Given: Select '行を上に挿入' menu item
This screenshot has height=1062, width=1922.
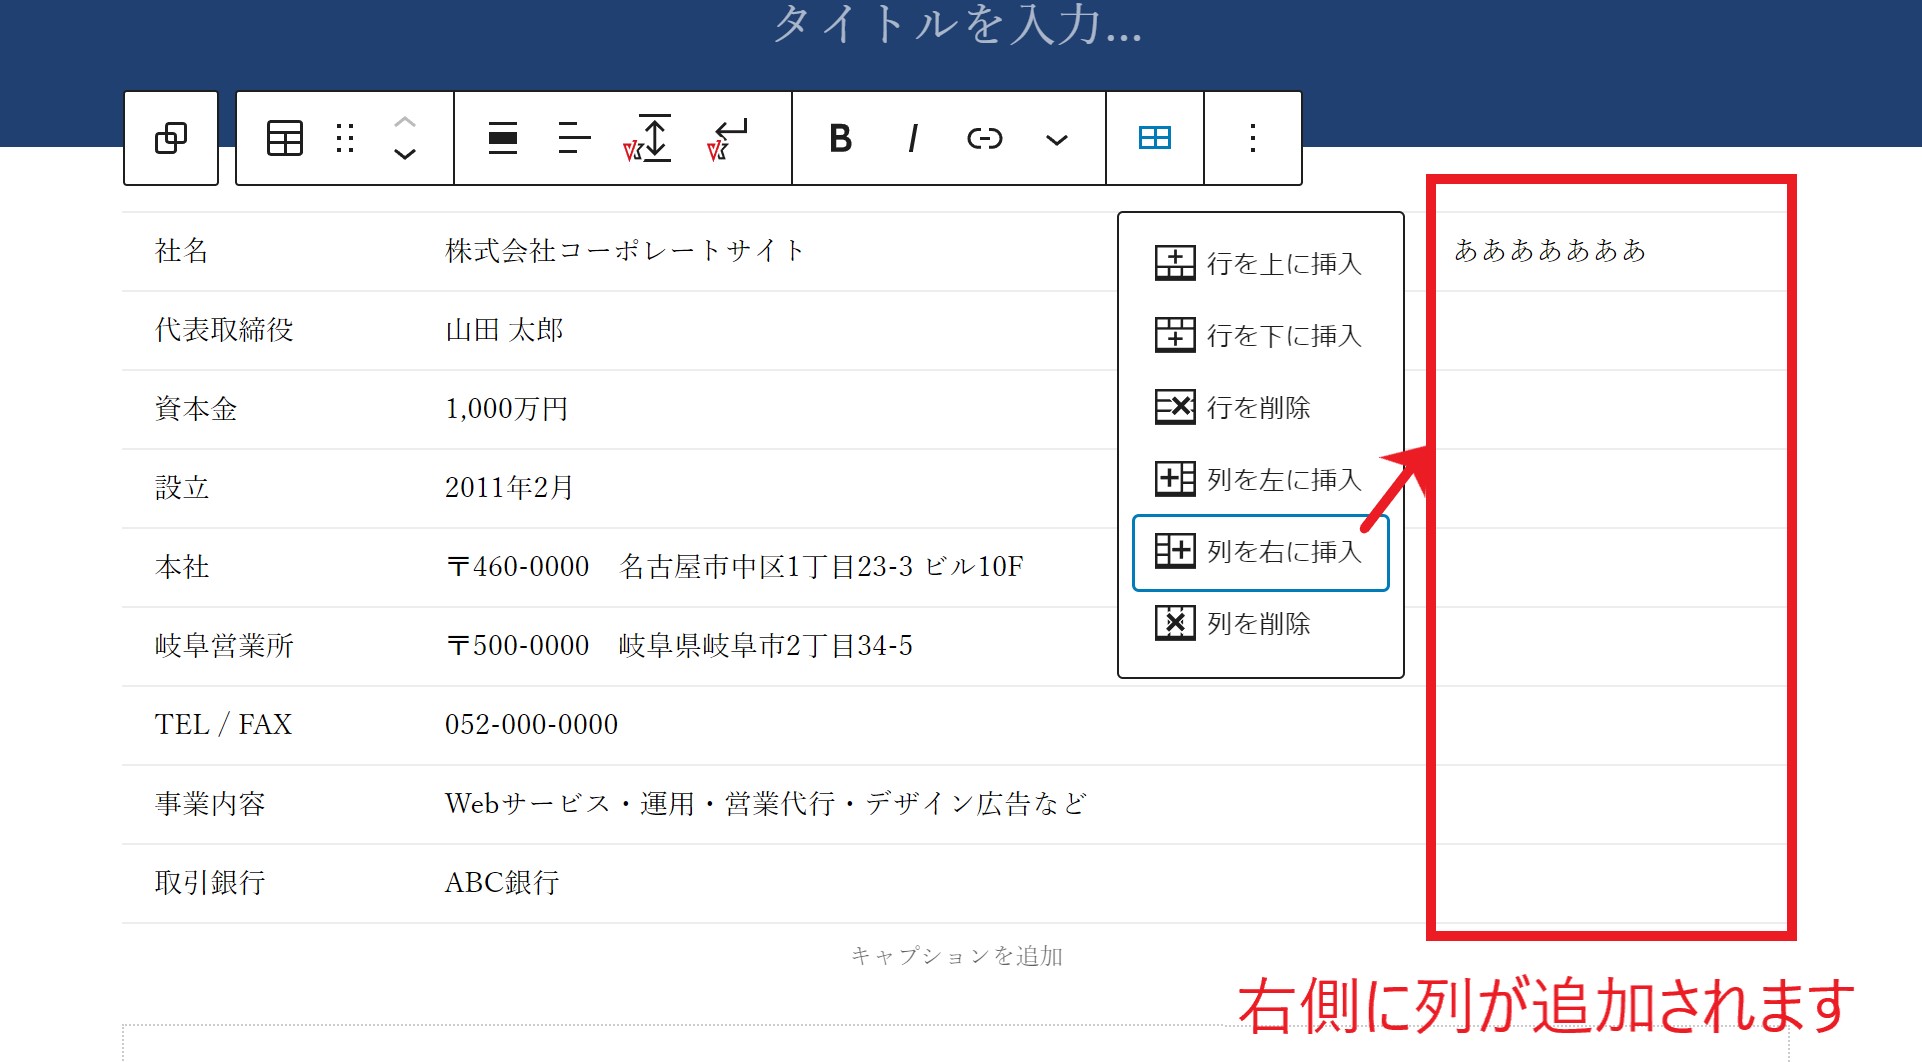Looking at the screenshot, I should tap(1260, 263).
